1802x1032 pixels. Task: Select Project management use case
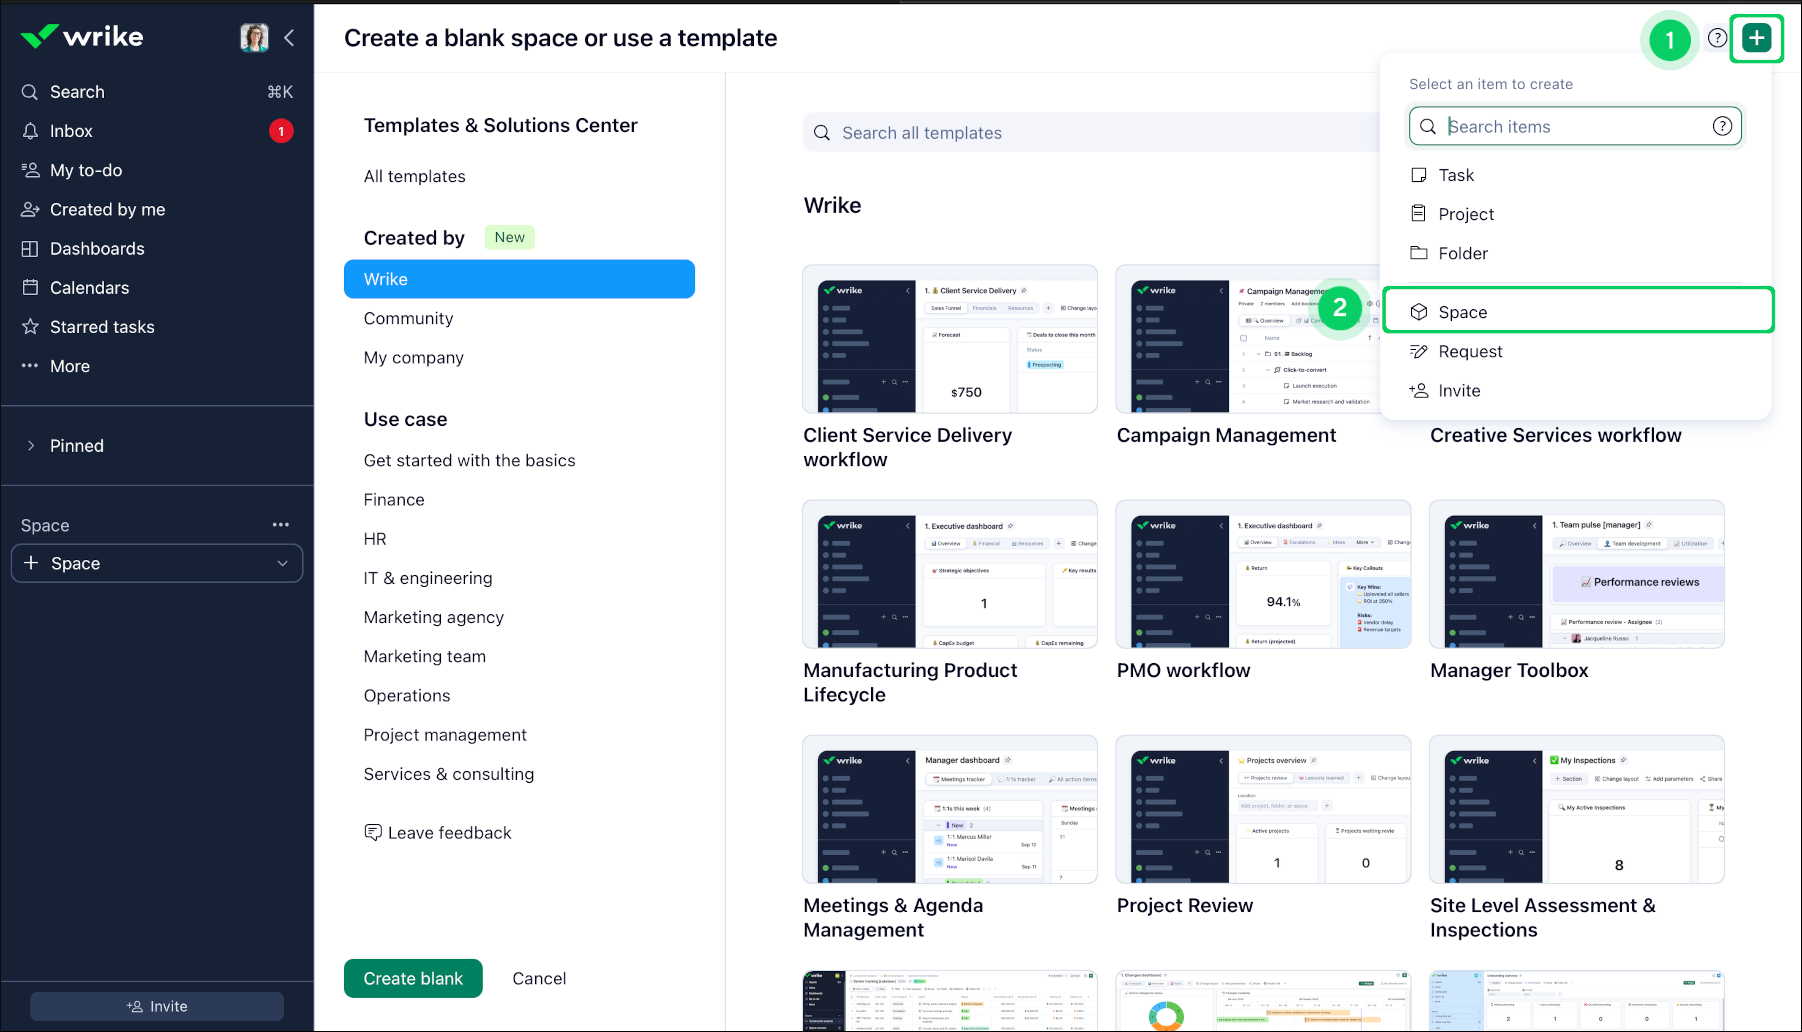click(445, 734)
